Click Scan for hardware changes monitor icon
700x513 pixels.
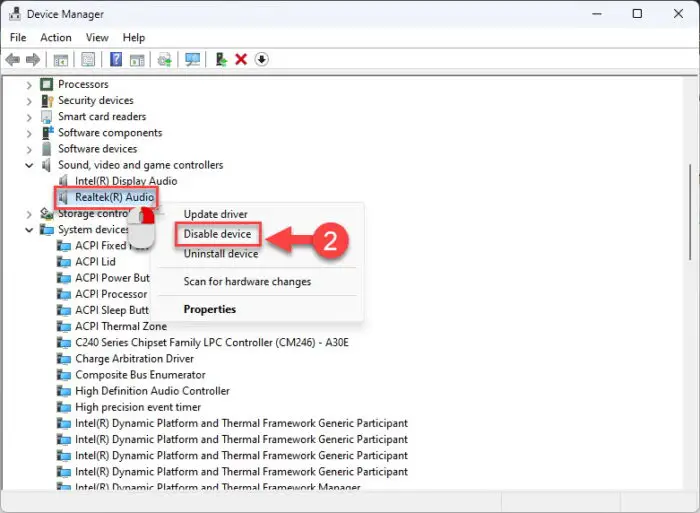tap(193, 59)
